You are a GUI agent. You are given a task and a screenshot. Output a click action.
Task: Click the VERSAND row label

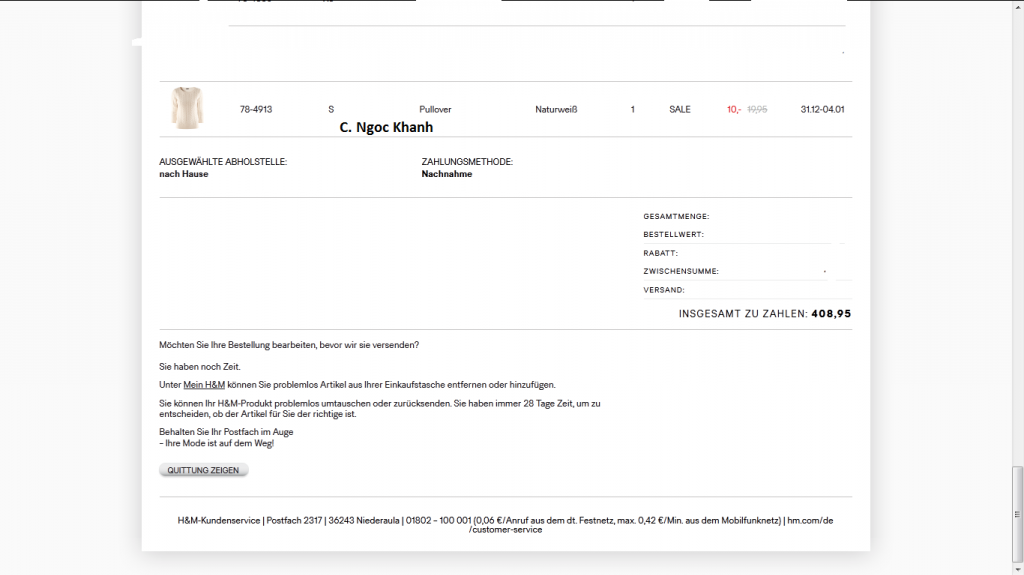click(664, 290)
